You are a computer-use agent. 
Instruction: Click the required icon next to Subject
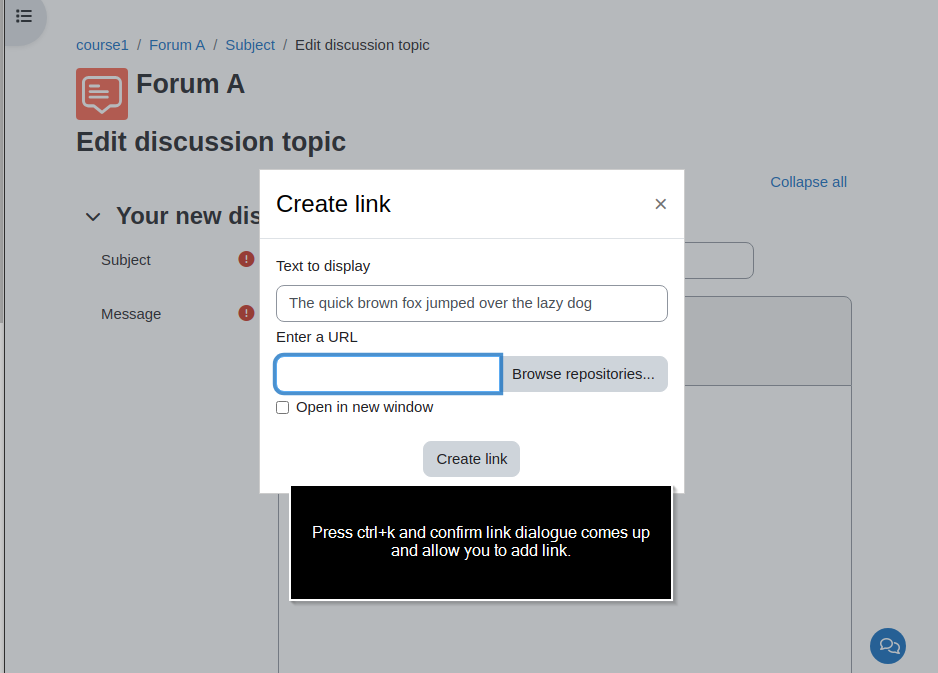pos(246,259)
